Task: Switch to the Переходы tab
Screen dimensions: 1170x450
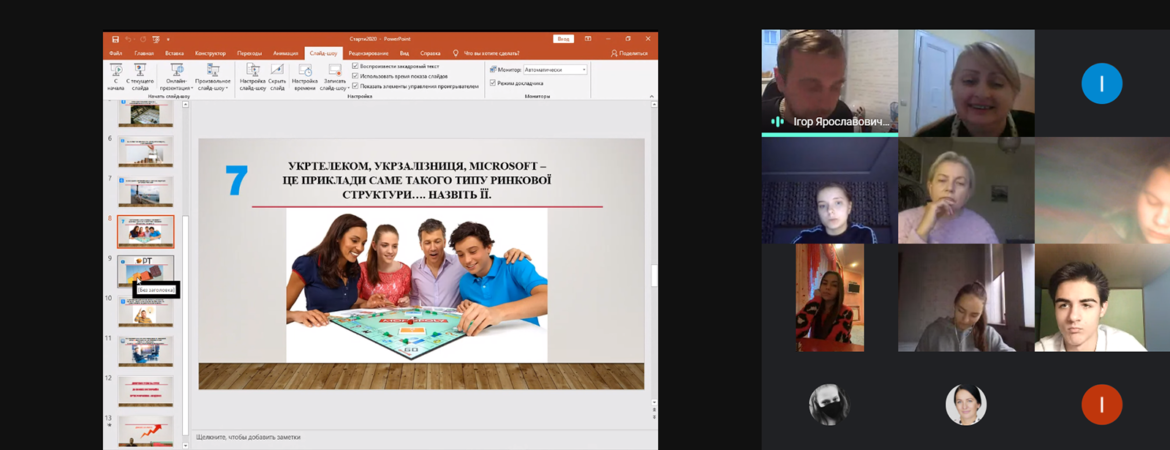Action: point(249,54)
